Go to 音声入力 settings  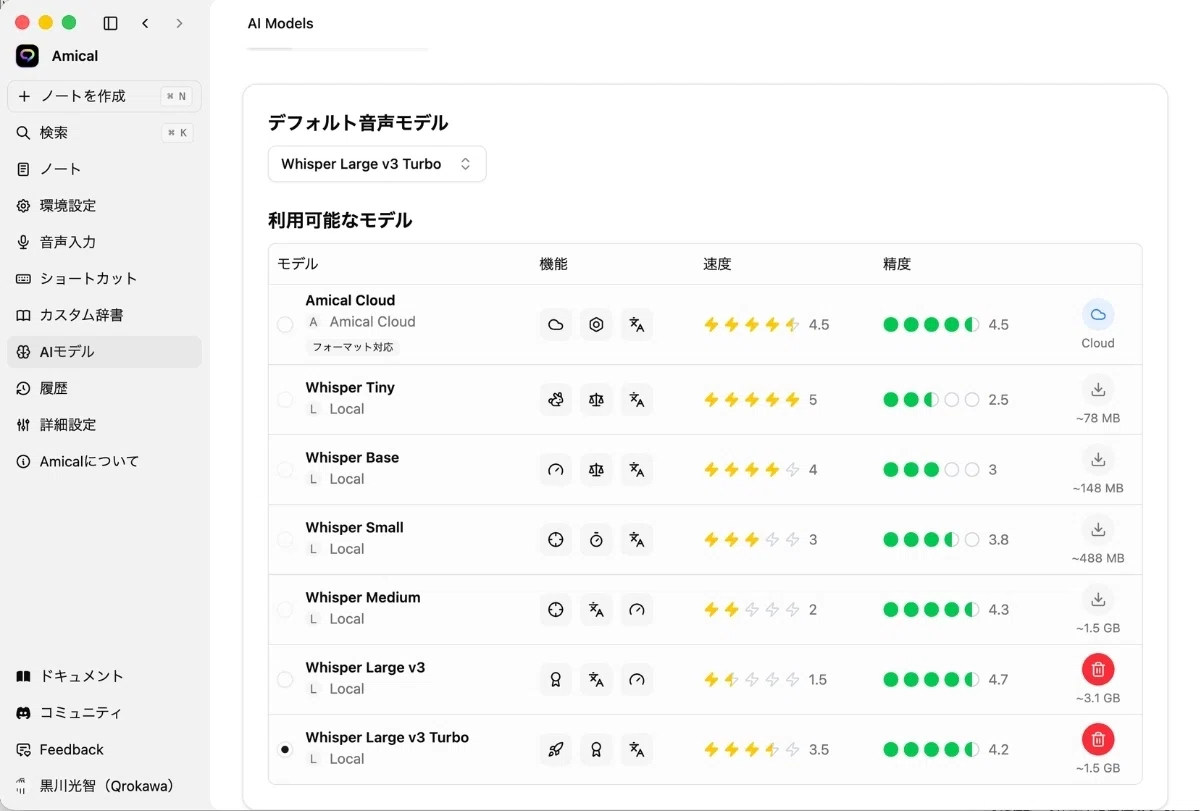(x=104, y=242)
